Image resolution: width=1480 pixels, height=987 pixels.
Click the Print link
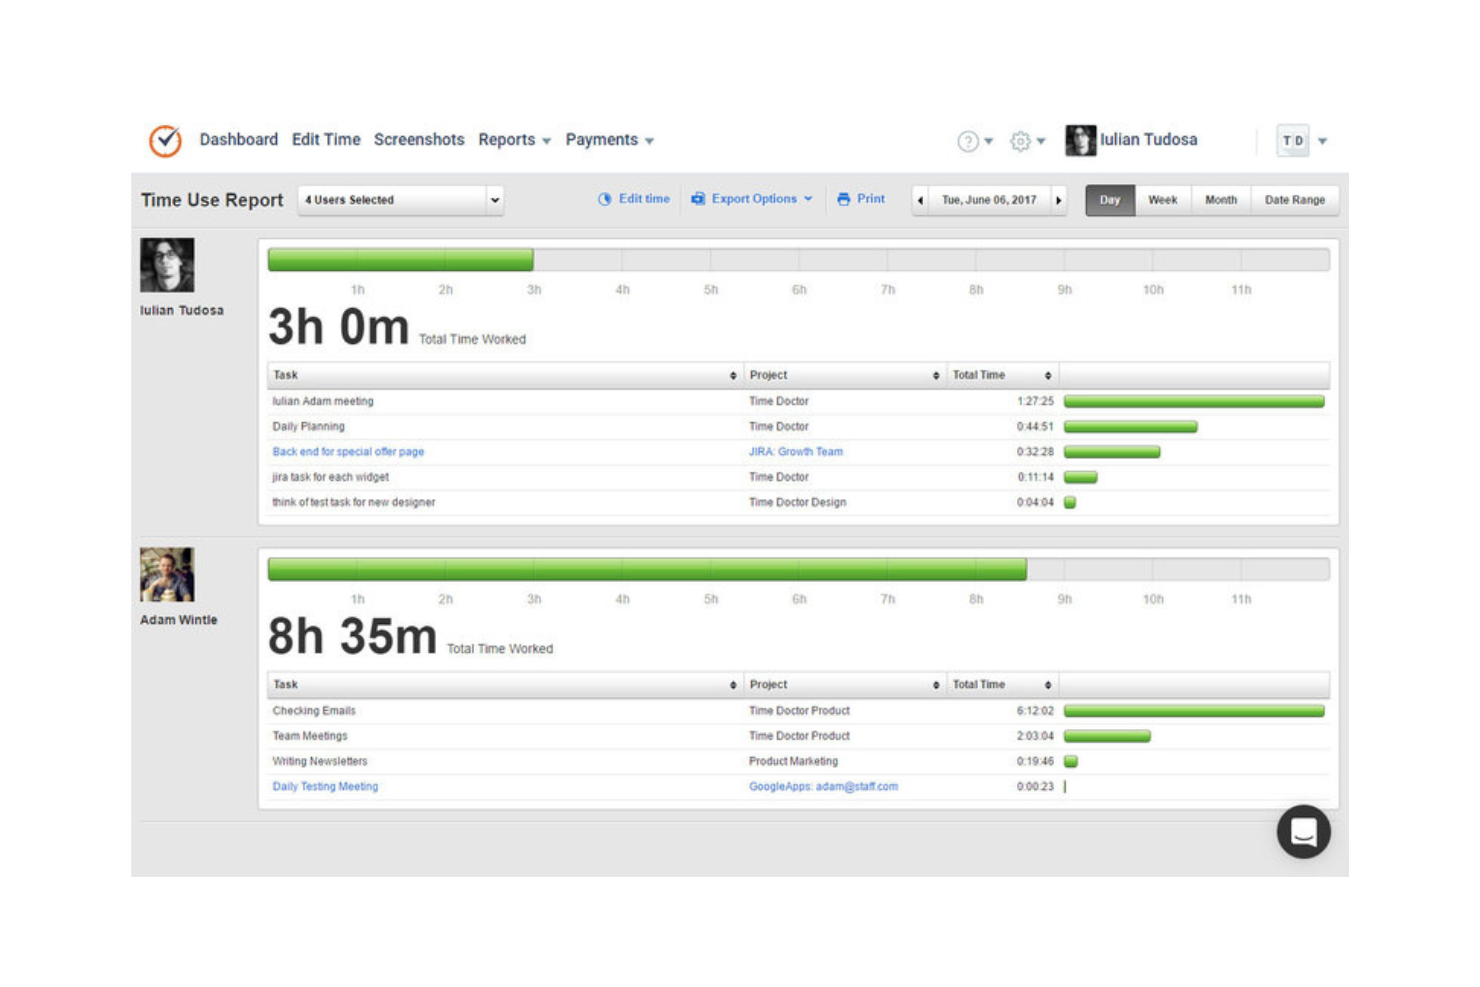tap(871, 199)
